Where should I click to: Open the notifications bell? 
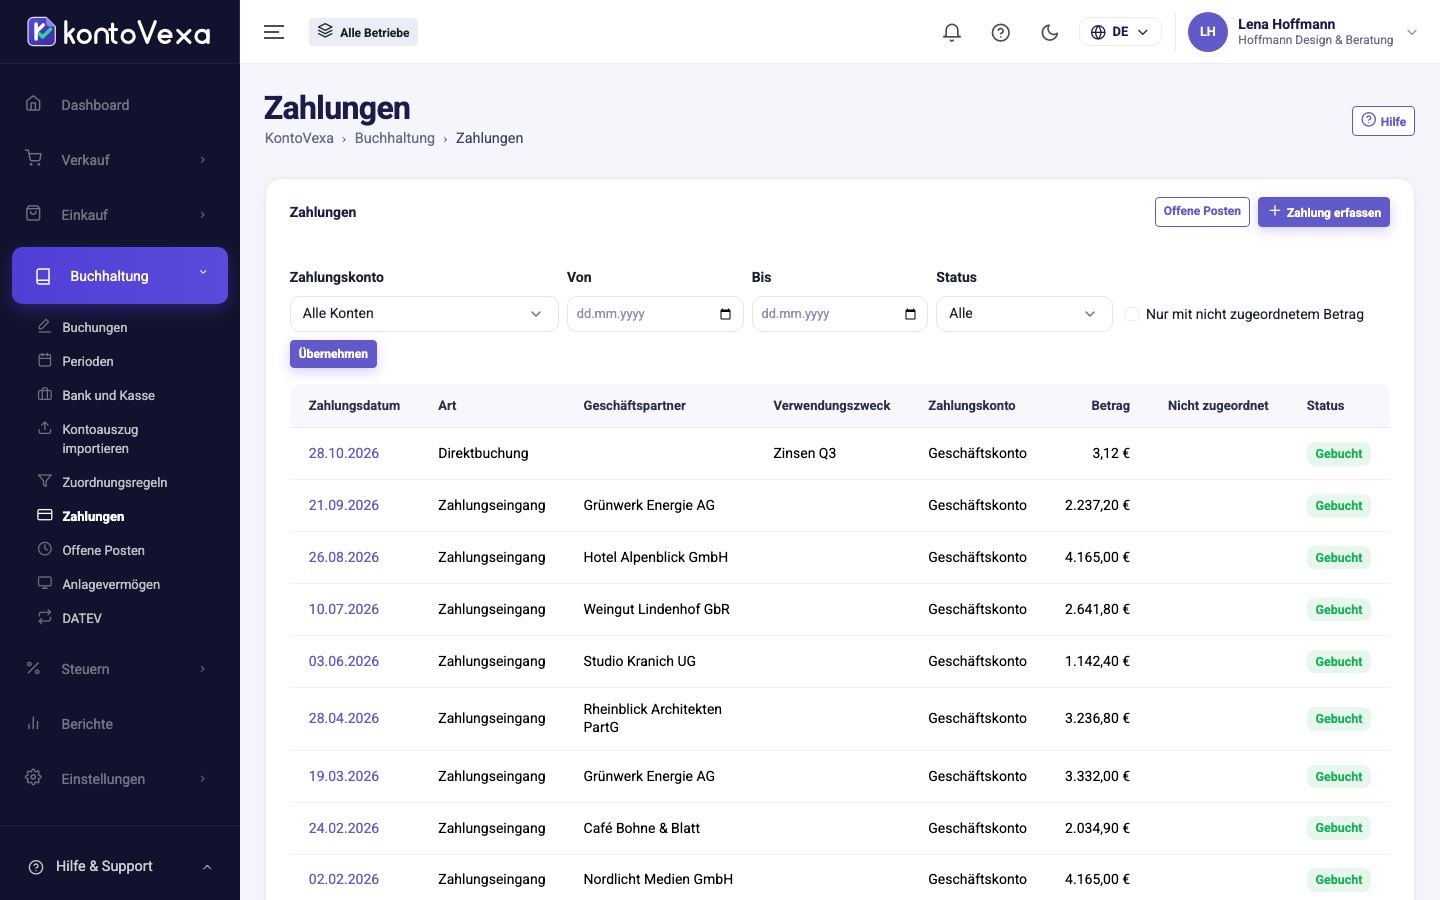952,32
